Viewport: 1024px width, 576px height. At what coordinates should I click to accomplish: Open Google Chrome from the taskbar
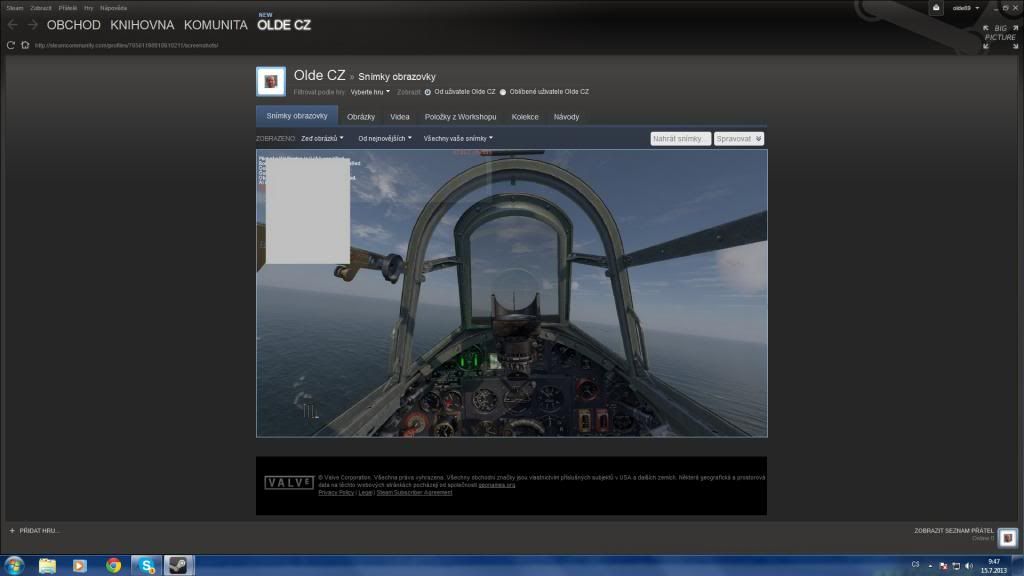click(113, 566)
